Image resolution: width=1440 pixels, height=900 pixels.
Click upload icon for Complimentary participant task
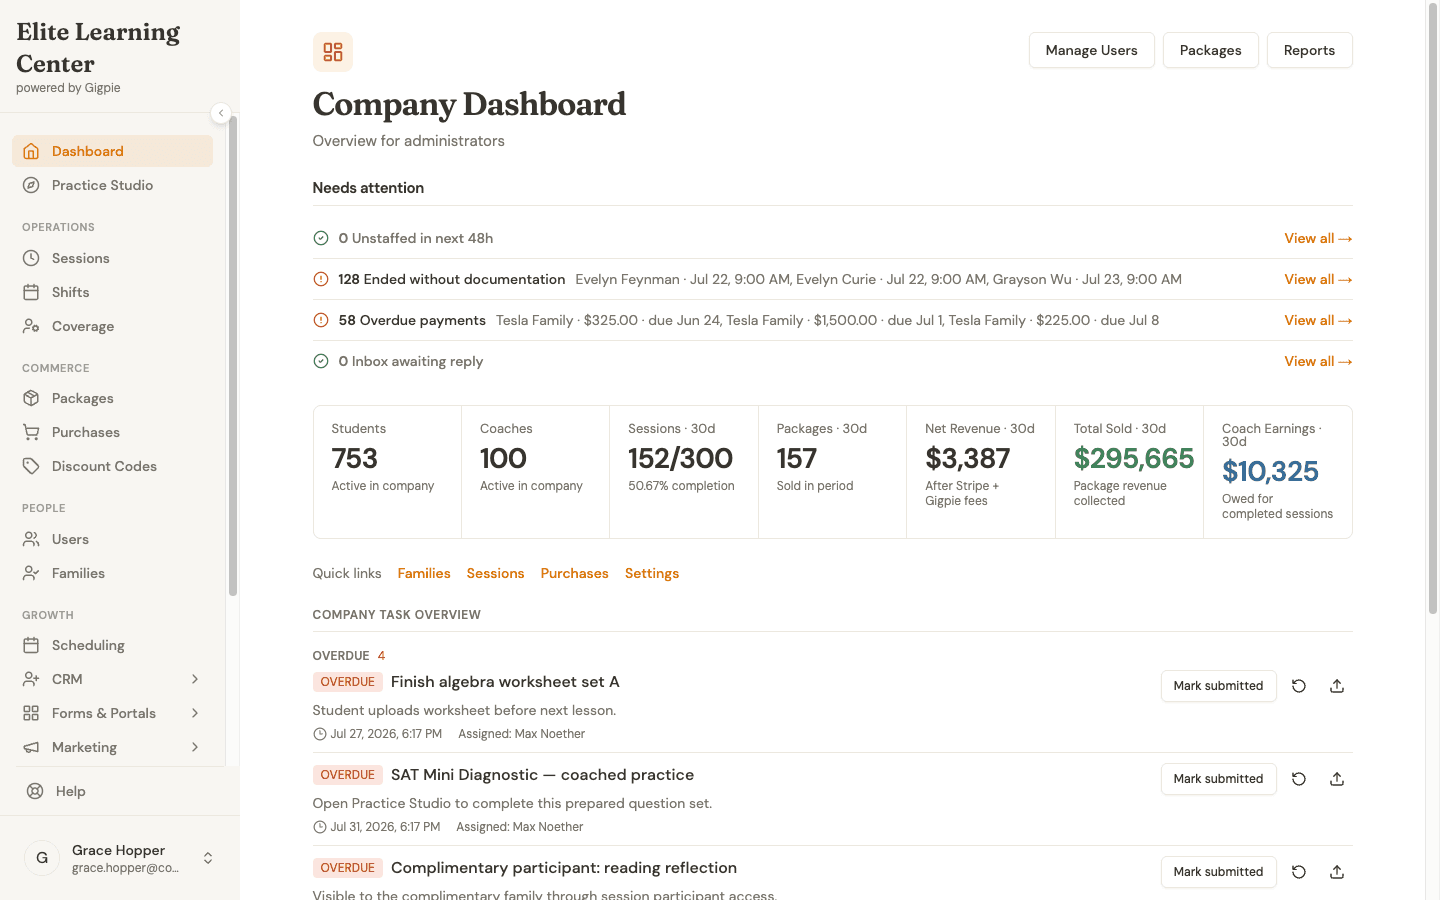1337,872
